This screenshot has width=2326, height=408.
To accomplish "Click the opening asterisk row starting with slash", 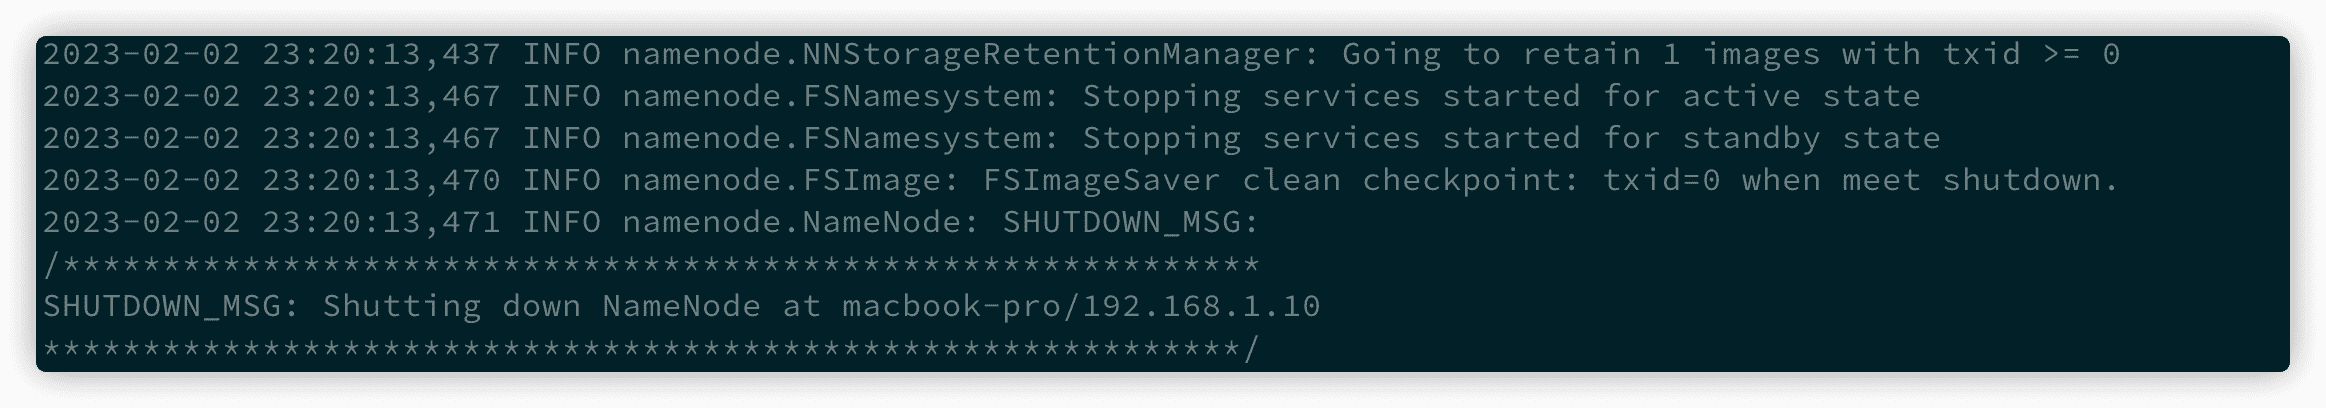I will point(651,265).
